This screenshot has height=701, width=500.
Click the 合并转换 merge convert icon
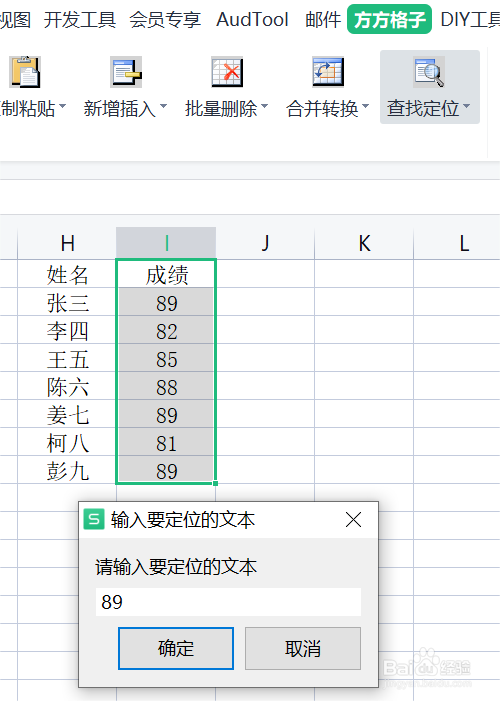[328, 72]
